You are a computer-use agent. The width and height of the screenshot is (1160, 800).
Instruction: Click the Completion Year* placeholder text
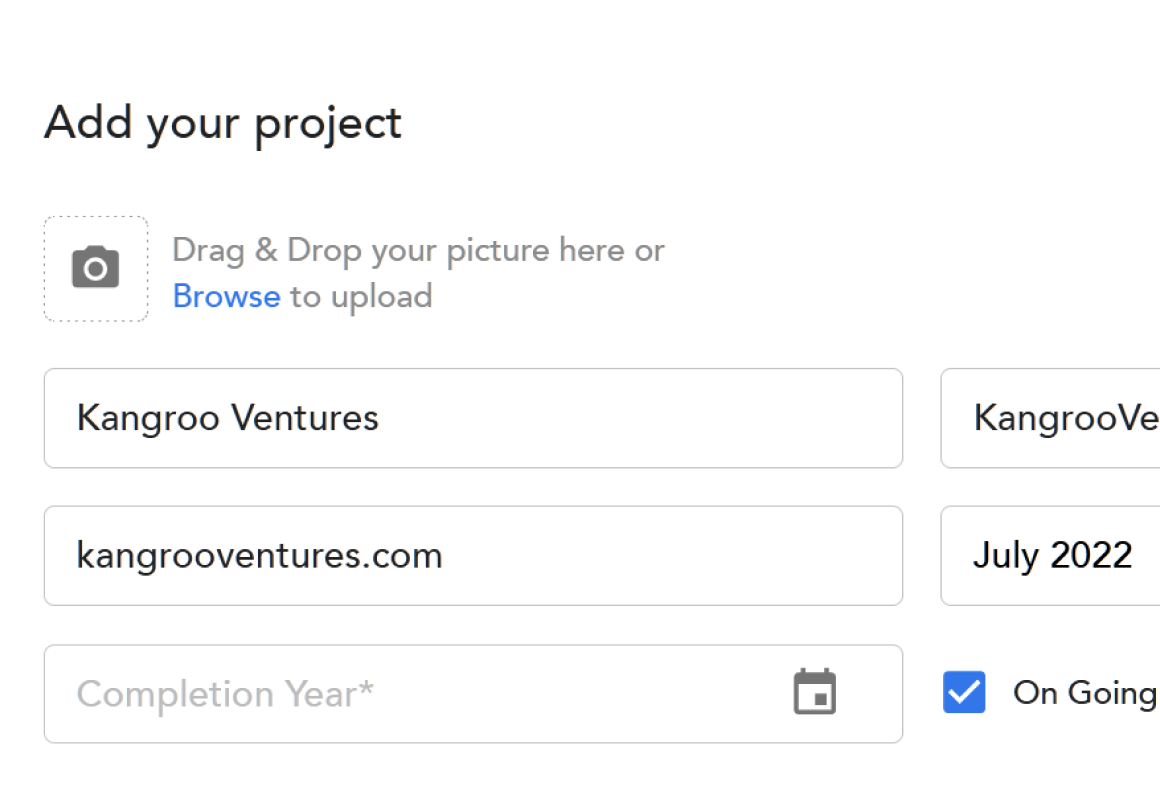pyautogui.click(x=225, y=694)
